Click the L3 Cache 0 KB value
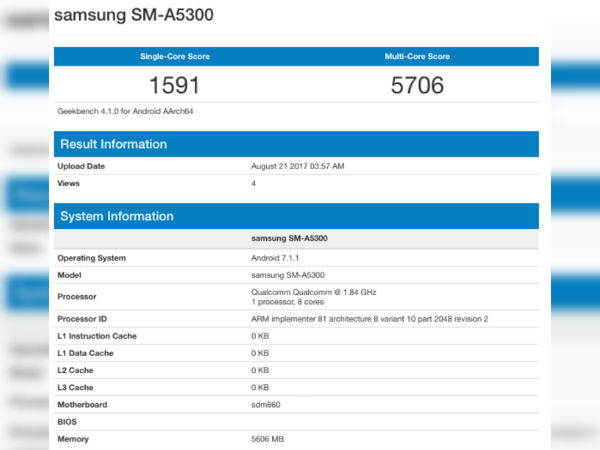600x450 pixels. [260, 388]
